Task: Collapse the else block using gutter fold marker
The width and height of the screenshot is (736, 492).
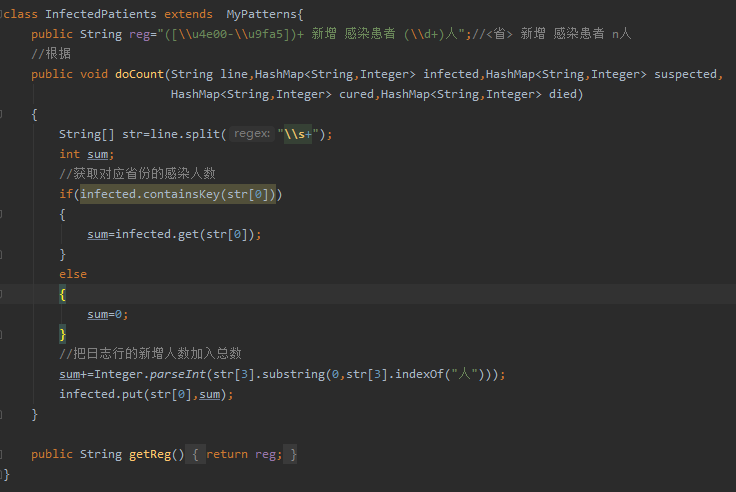Action: (3, 294)
